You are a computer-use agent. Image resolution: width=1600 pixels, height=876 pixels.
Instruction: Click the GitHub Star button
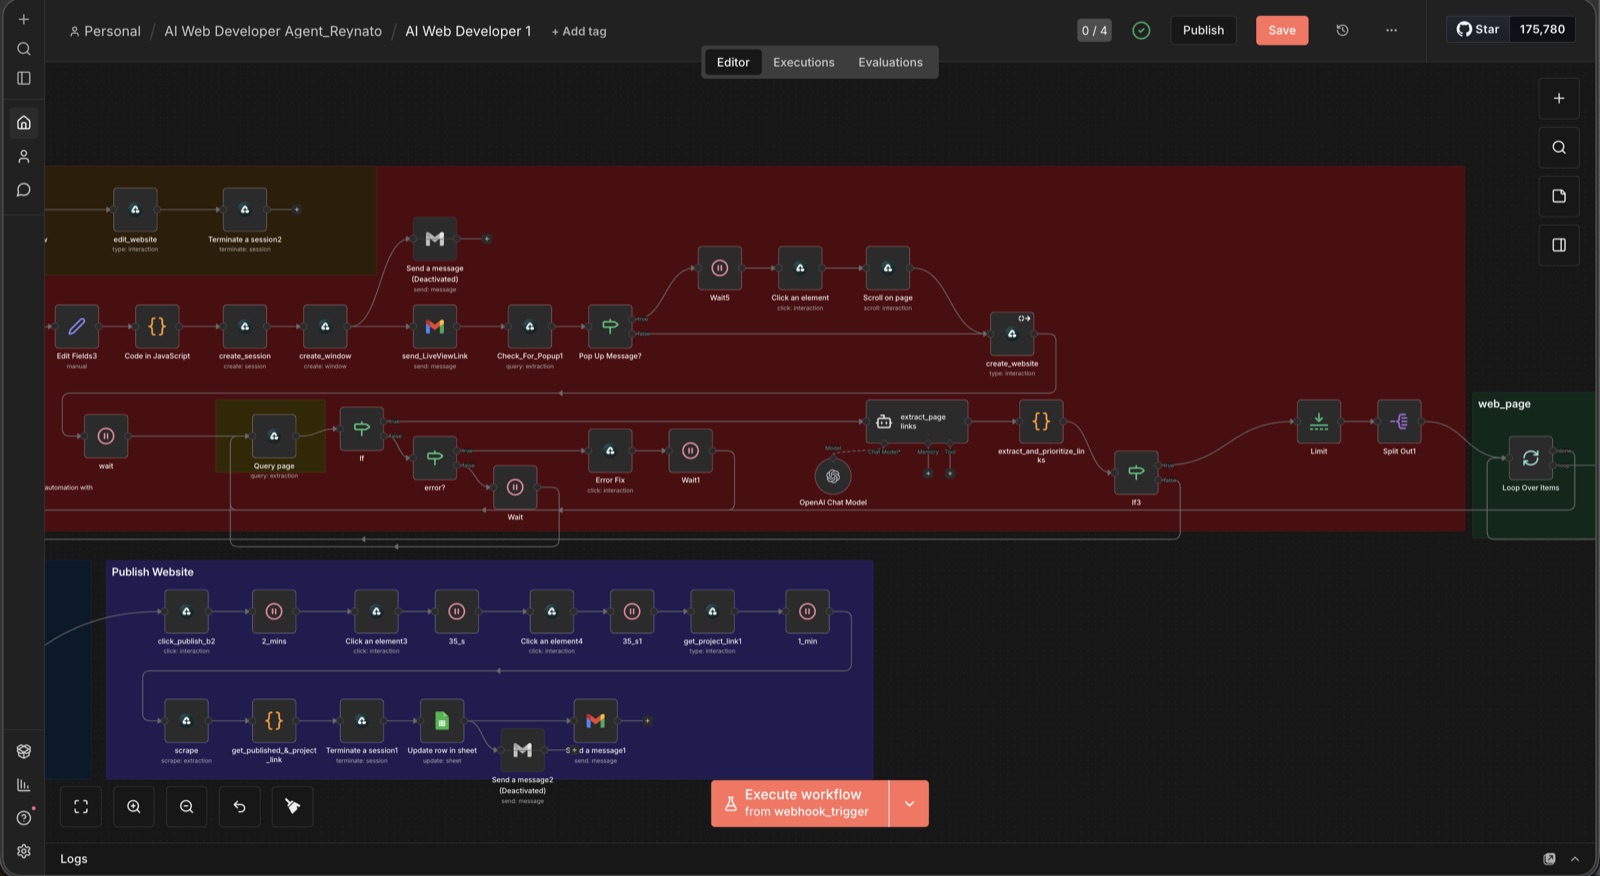pyautogui.click(x=1478, y=29)
